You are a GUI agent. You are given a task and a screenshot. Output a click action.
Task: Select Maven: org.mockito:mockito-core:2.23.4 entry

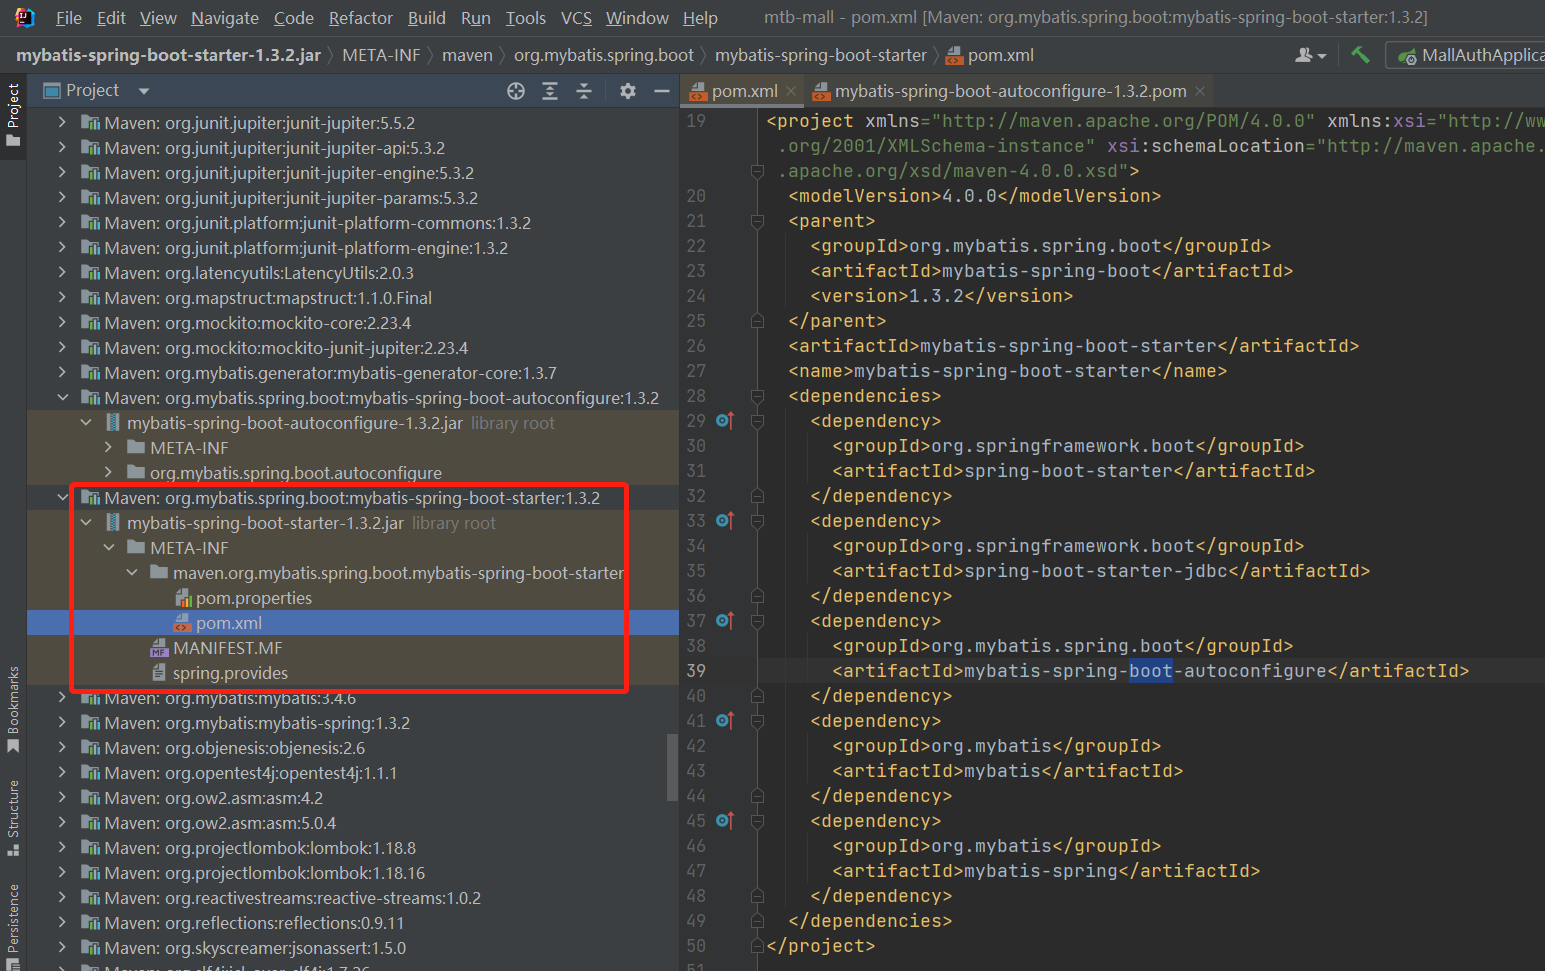246,323
